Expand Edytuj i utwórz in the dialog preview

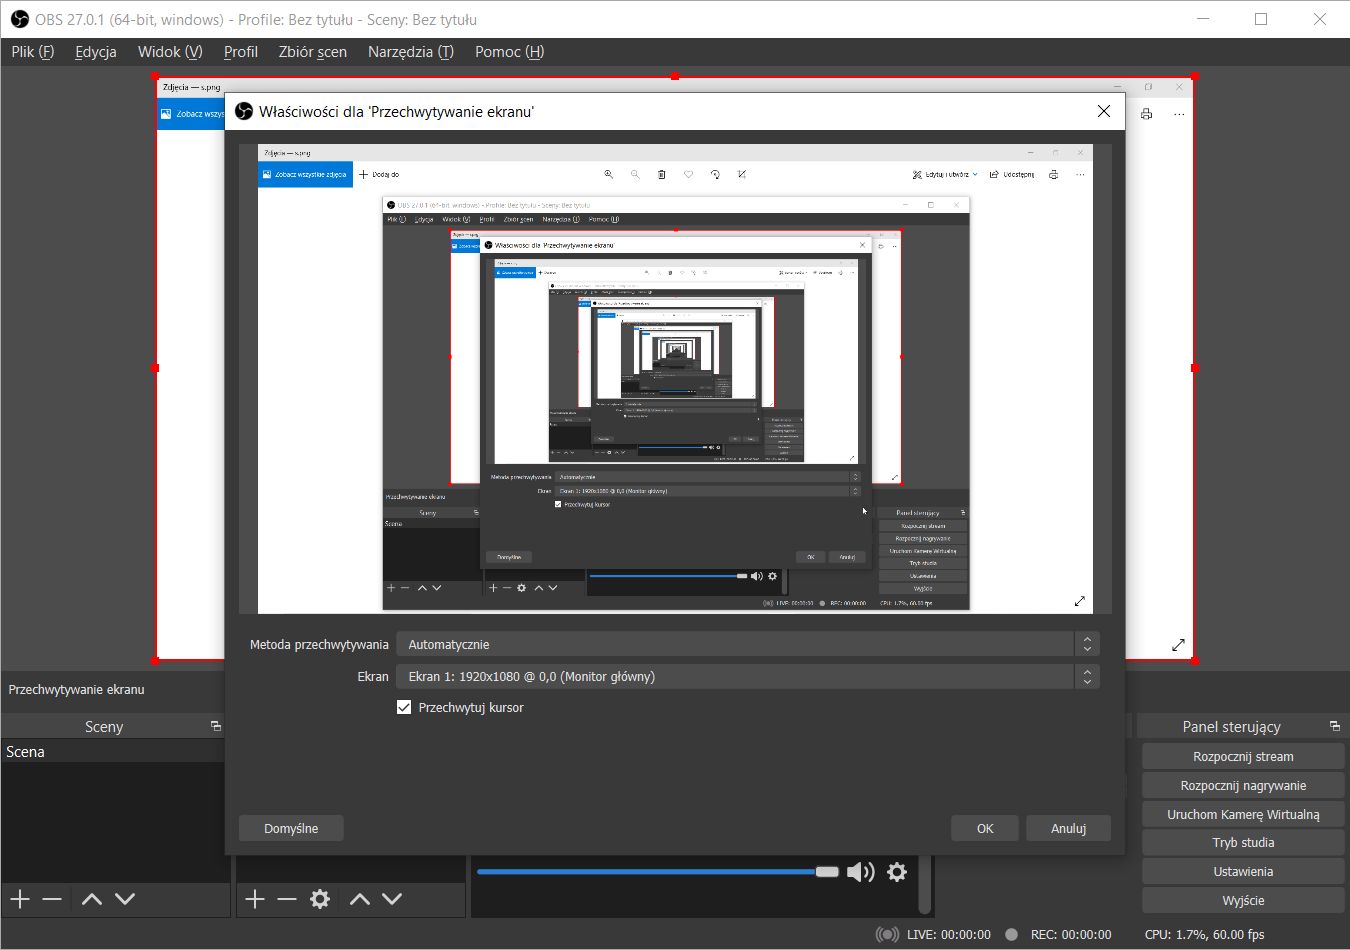(945, 174)
